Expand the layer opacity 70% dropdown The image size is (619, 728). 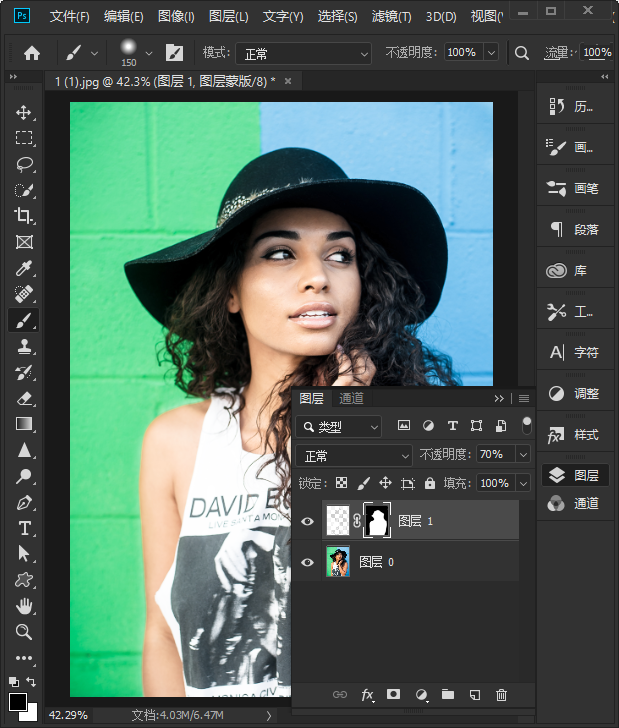pyautogui.click(x=522, y=455)
